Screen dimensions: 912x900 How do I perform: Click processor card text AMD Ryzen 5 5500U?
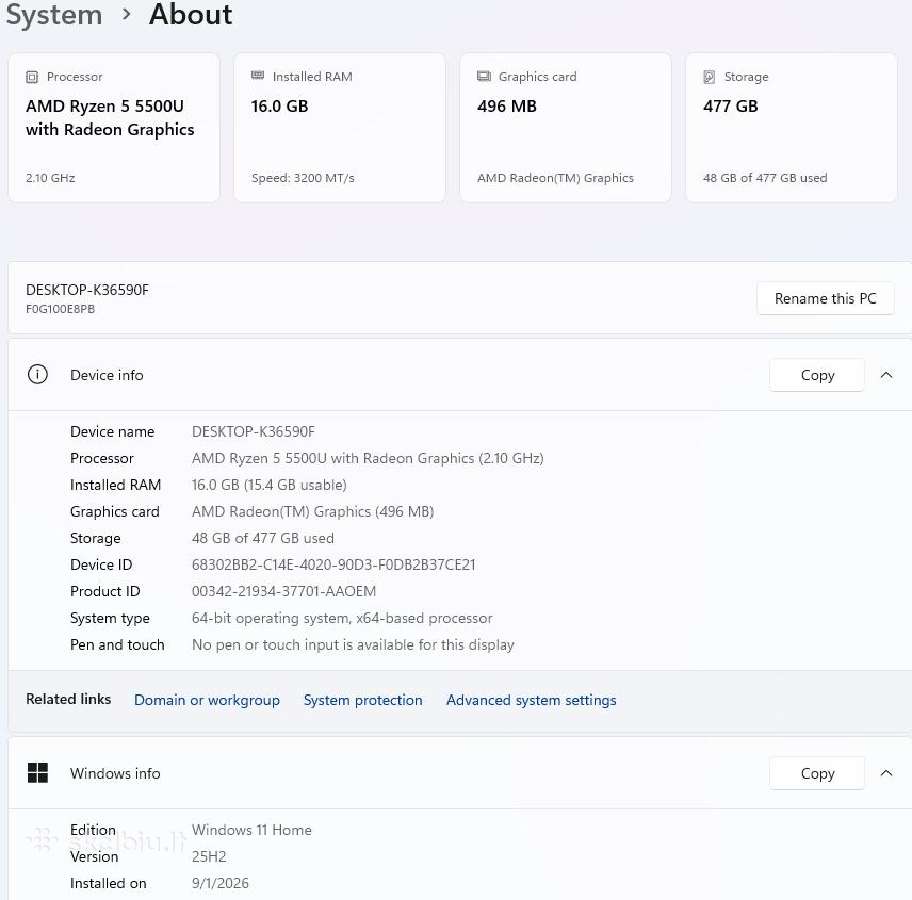[105, 106]
